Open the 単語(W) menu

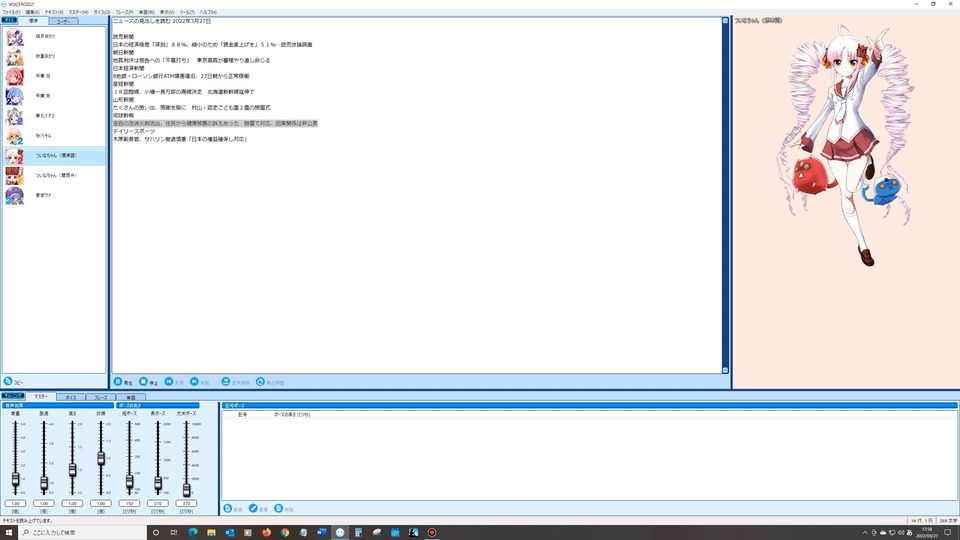(x=147, y=12)
